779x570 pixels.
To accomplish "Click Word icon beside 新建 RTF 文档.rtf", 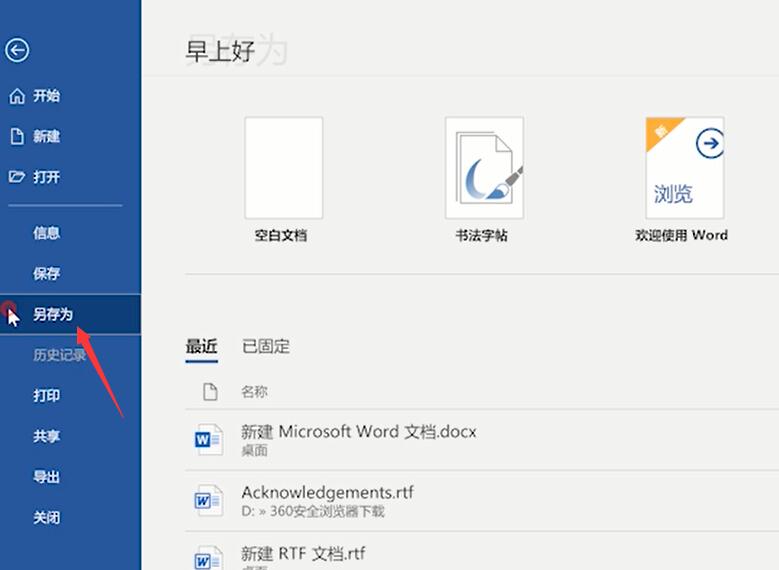I will [x=208, y=558].
